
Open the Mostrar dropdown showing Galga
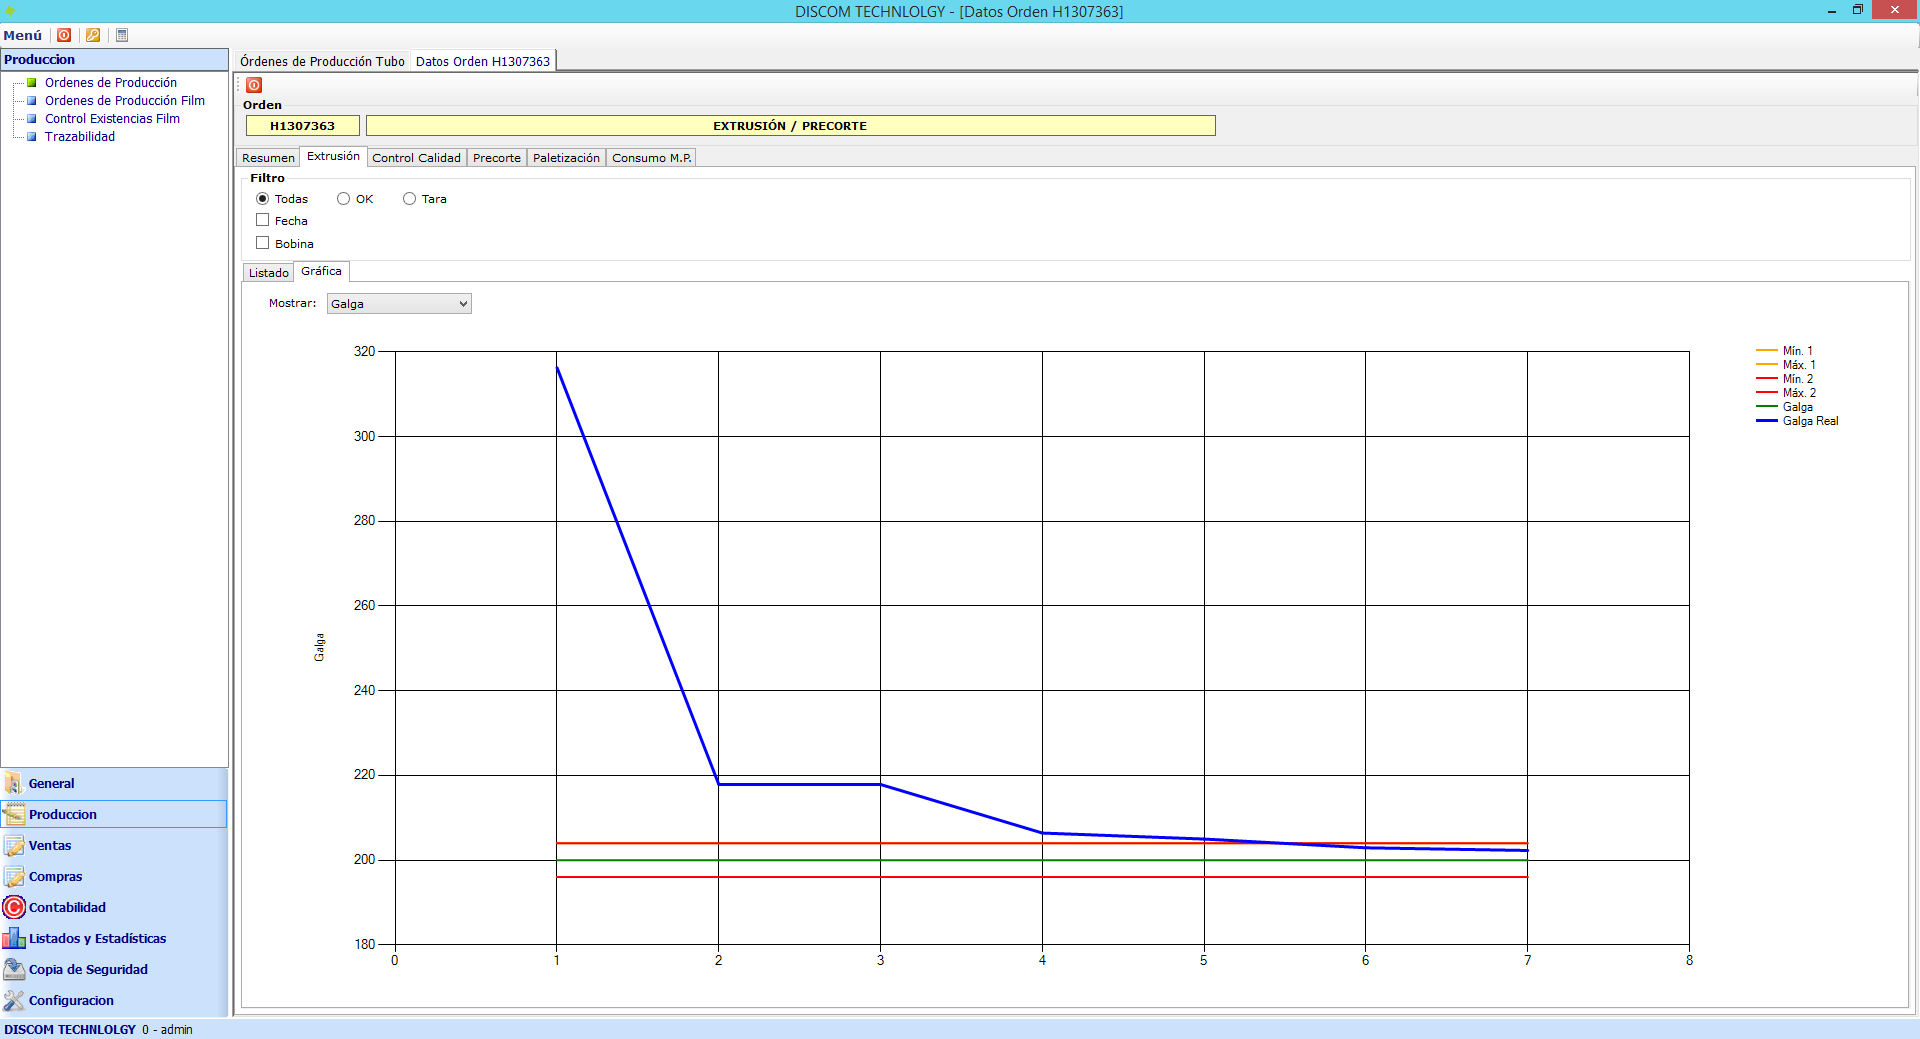pos(399,304)
